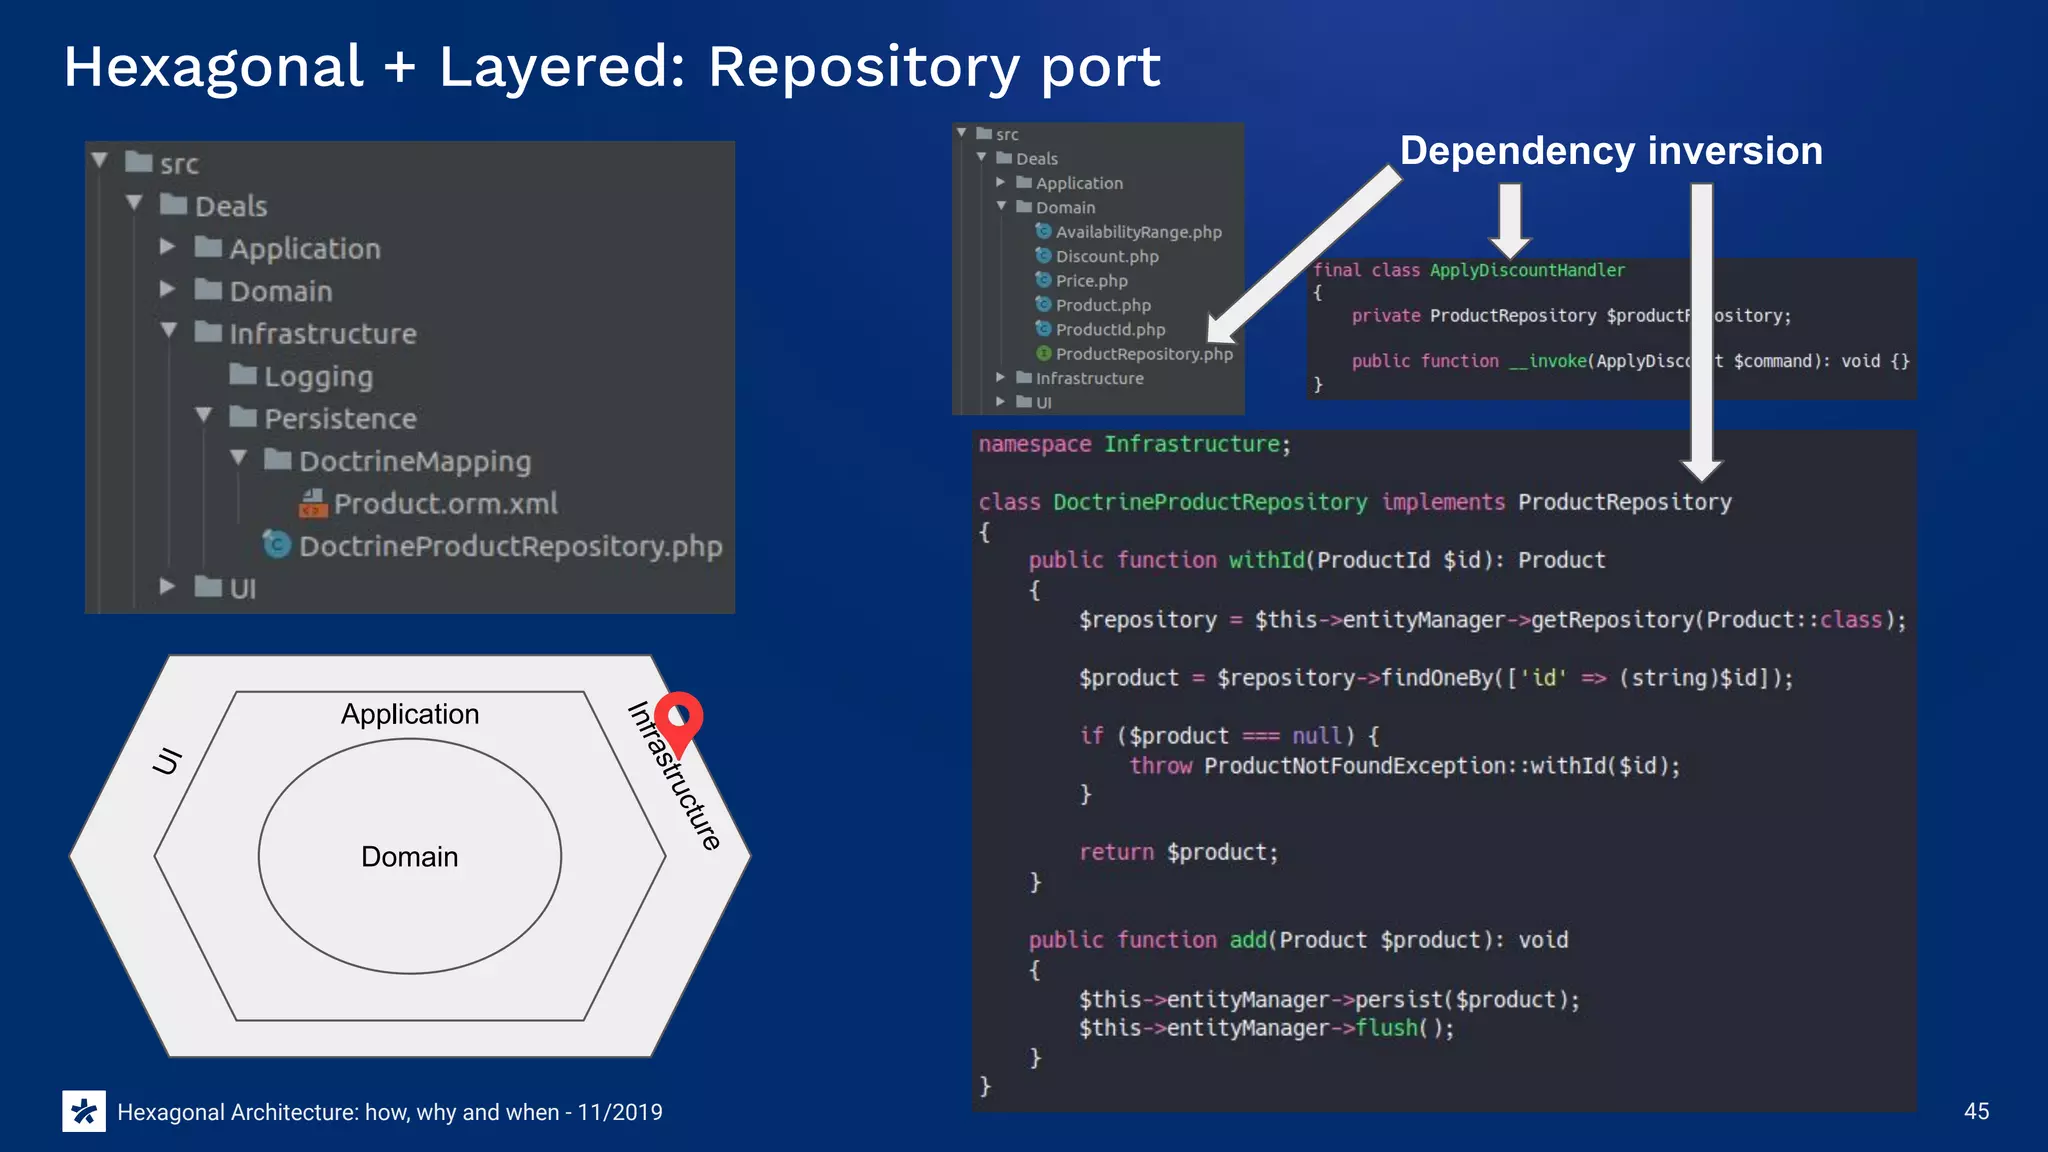Expand the Application folder in large tree
The width and height of the screenshot is (2048, 1152).
(168, 247)
